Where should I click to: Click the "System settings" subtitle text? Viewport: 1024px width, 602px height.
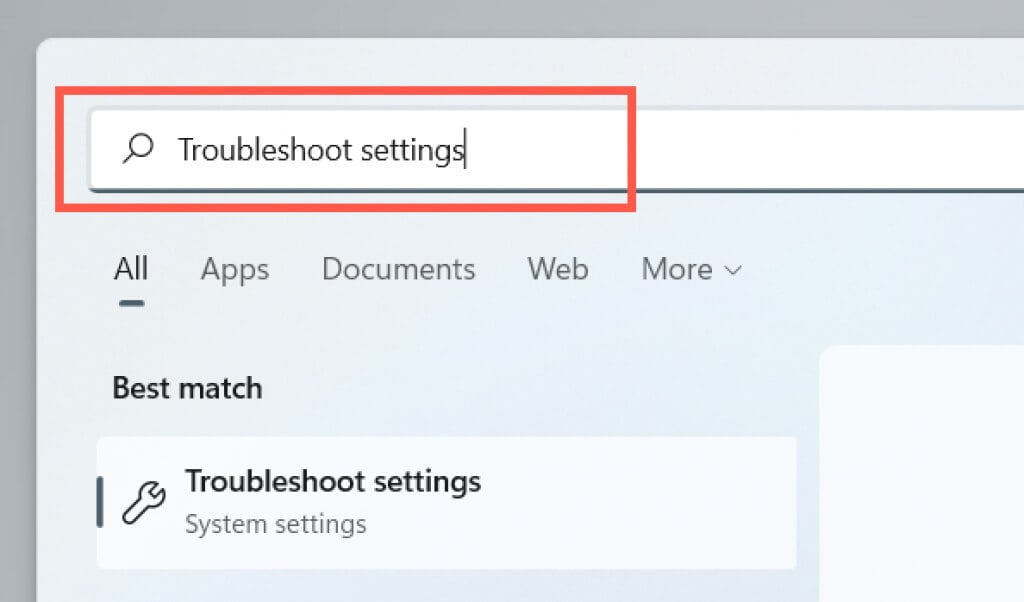[275, 523]
